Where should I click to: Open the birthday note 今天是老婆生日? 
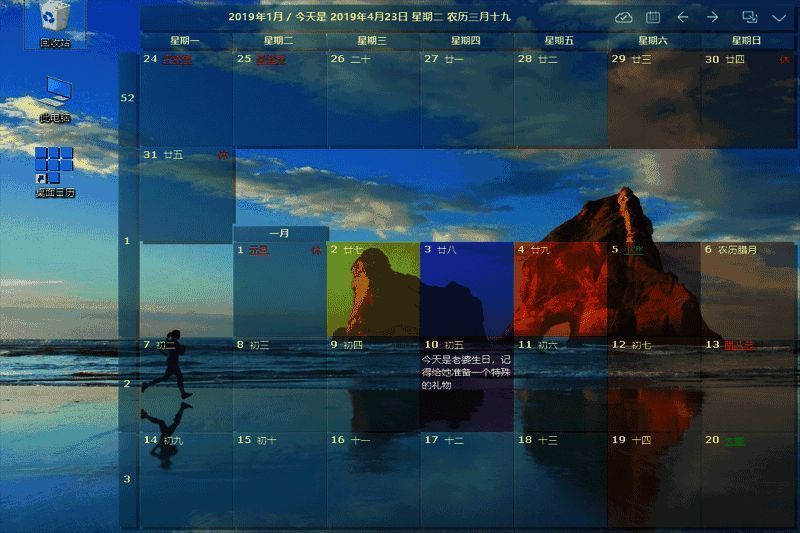pos(466,372)
